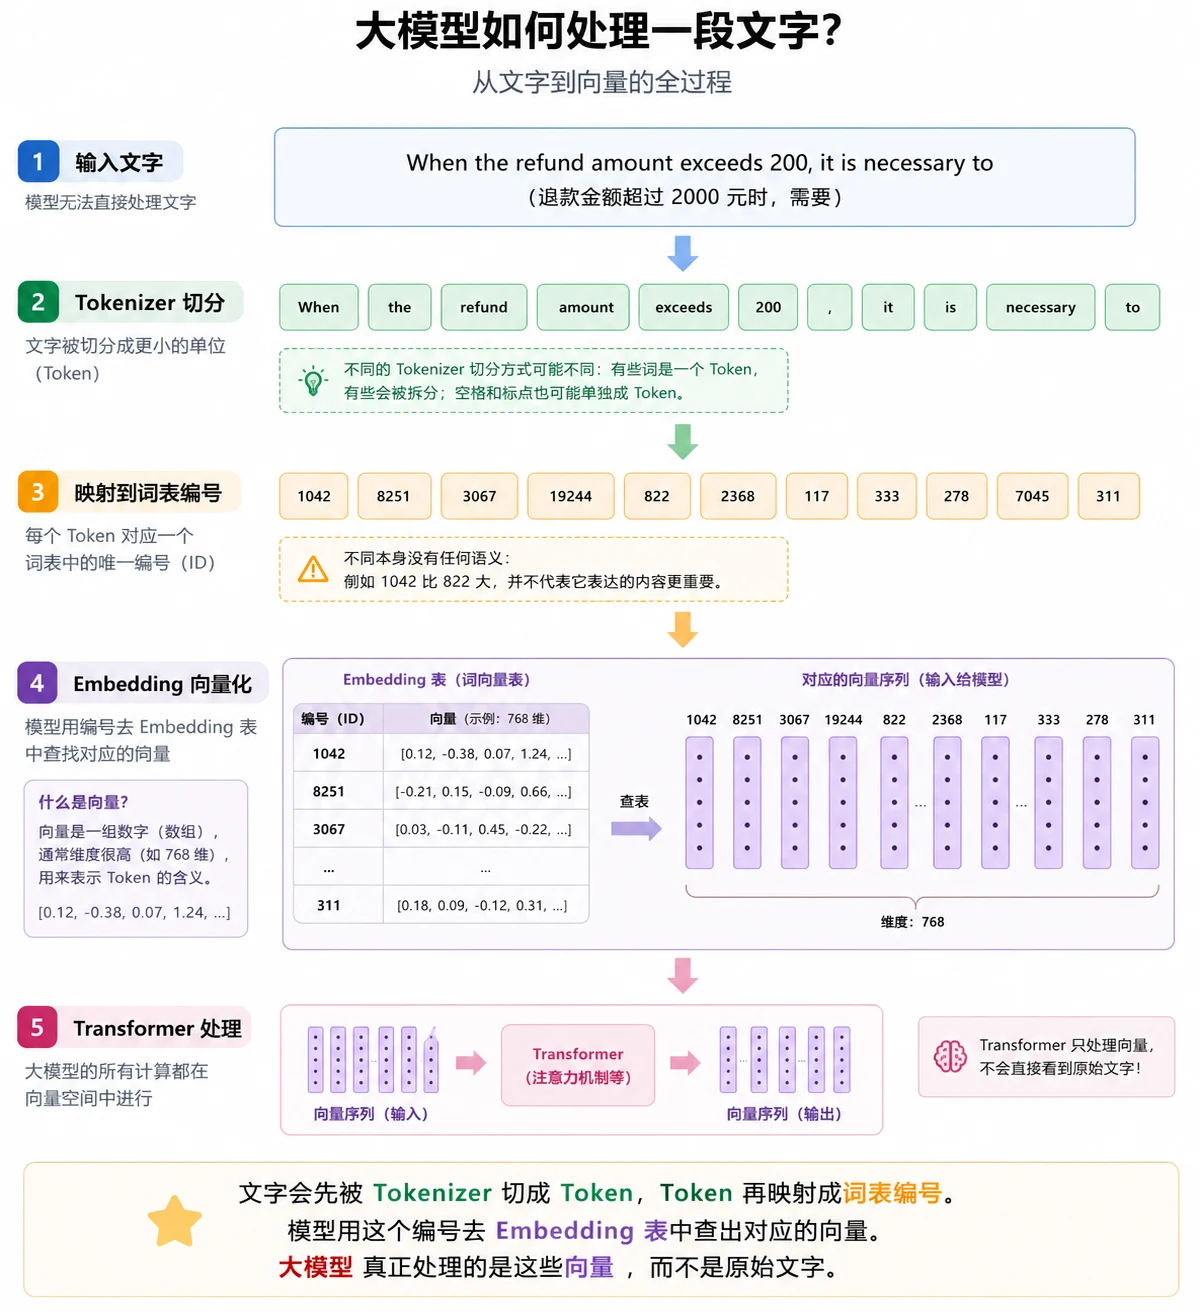The height and width of the screenshot is (1312, 1199).
Task: Click the yellow star icon
Action: (x=174, y=1221)
